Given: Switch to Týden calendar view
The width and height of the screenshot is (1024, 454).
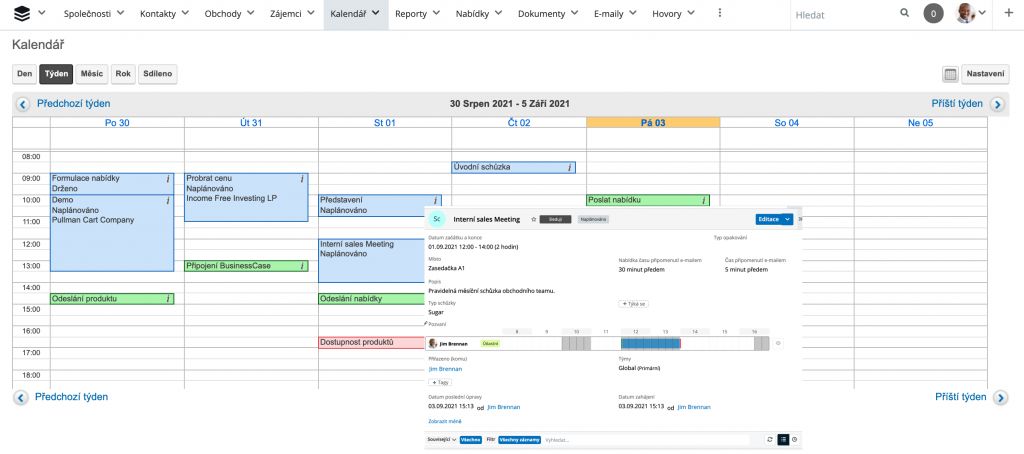Looking at the screenshot, I should 56,74.
